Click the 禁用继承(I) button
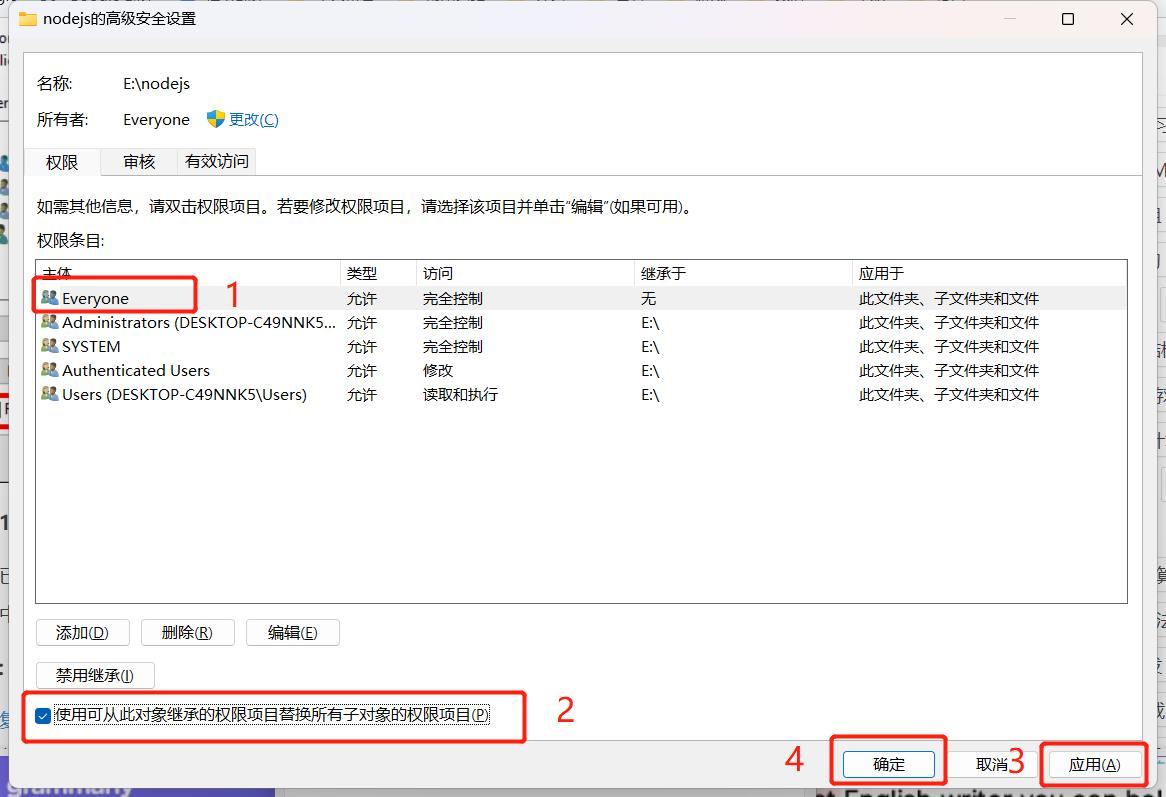Image resolution: width=1166 pixels, height=797 pixels. [x=95, y=675]
